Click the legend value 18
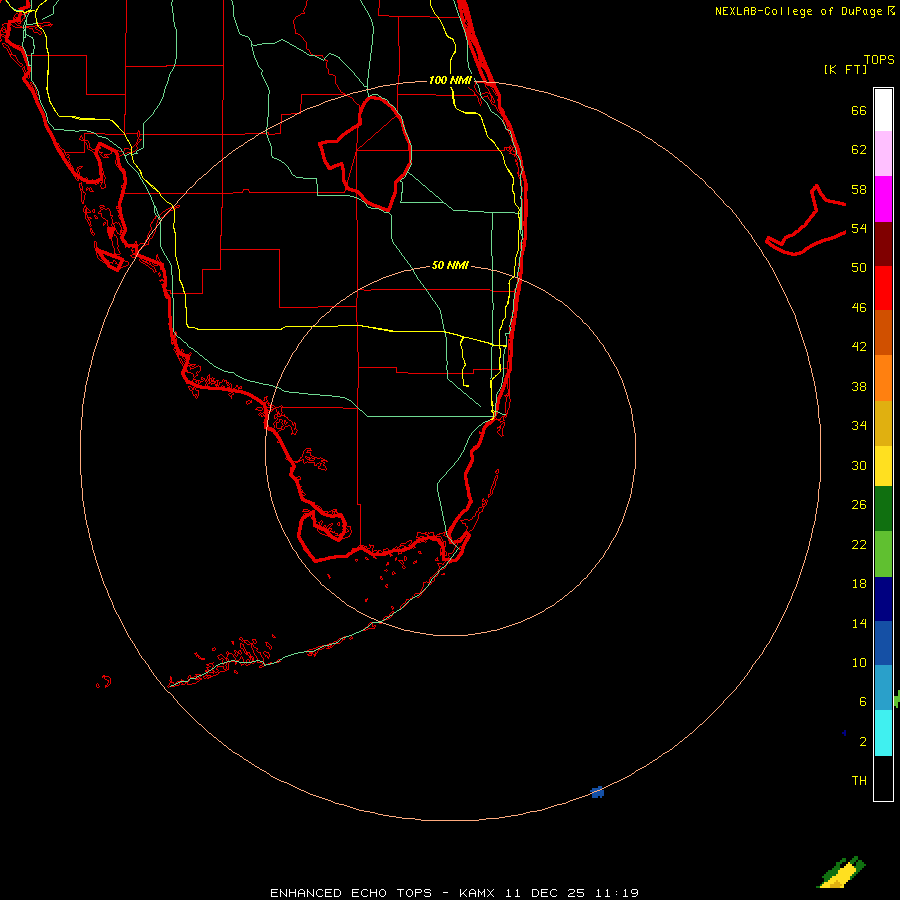The image size is (900, 900). (859, 584)
